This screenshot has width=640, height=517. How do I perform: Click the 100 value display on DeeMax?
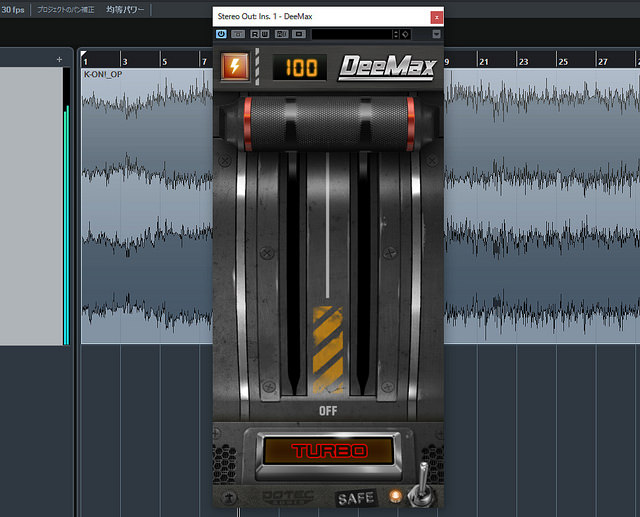click(x=300, y=67)
